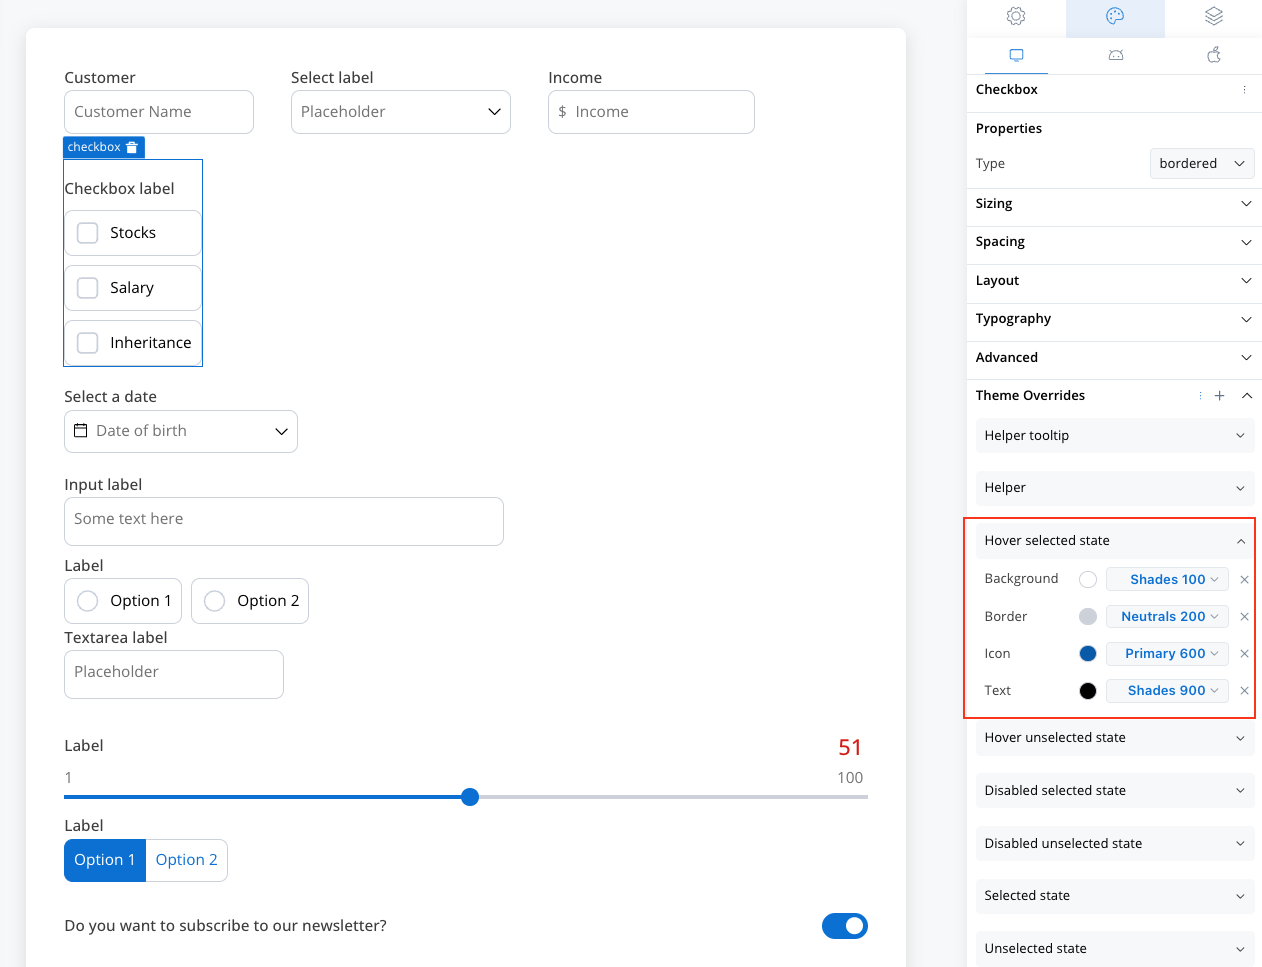This screenshot has height=967, width=1262.
Task: Open the Date of birth picker
Action: tap(181, 431)
